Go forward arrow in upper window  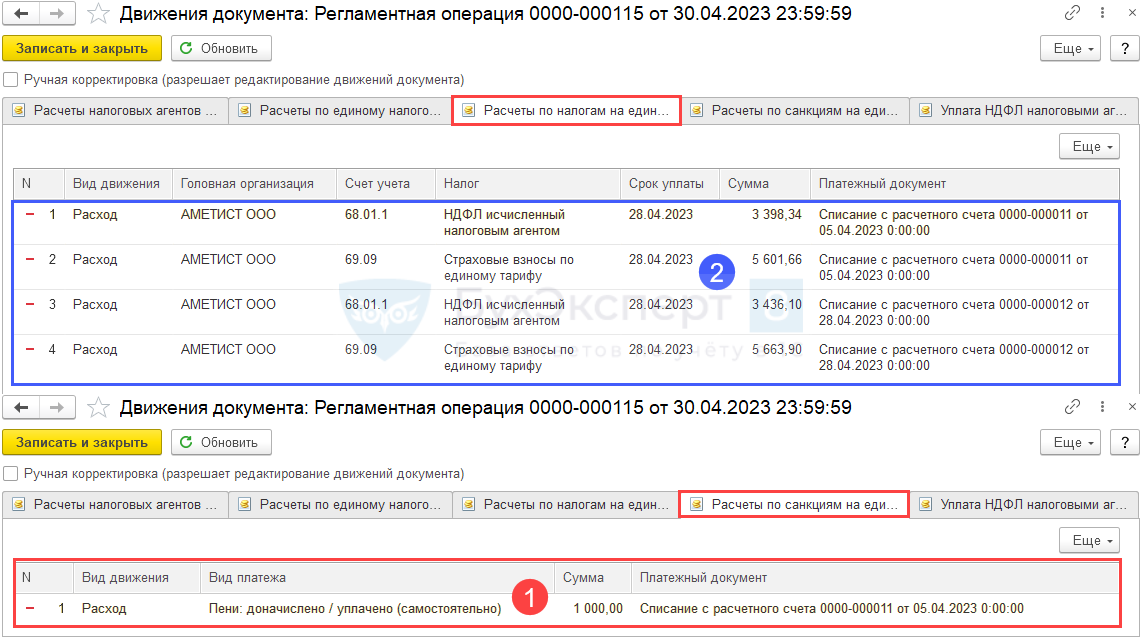tap(57, 13)
